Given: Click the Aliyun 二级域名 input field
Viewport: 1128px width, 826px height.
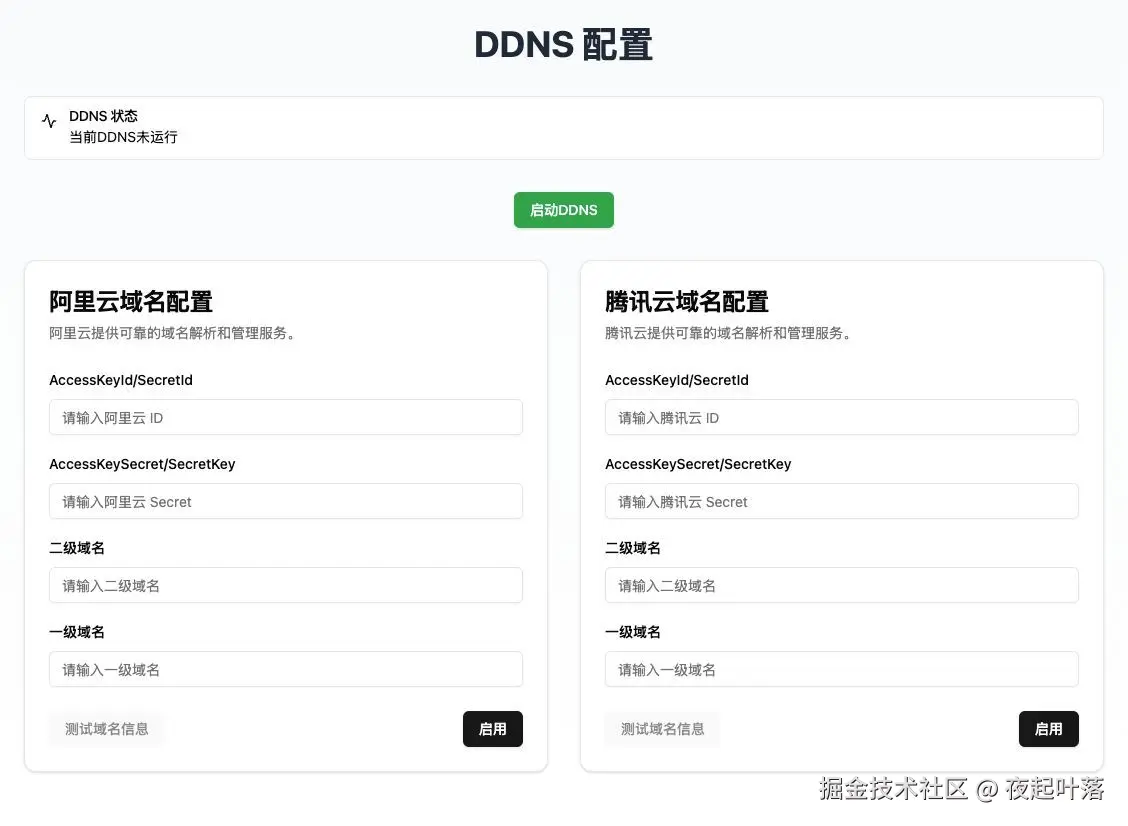Looking at the screenshot, I should click(x=286, y=586).
